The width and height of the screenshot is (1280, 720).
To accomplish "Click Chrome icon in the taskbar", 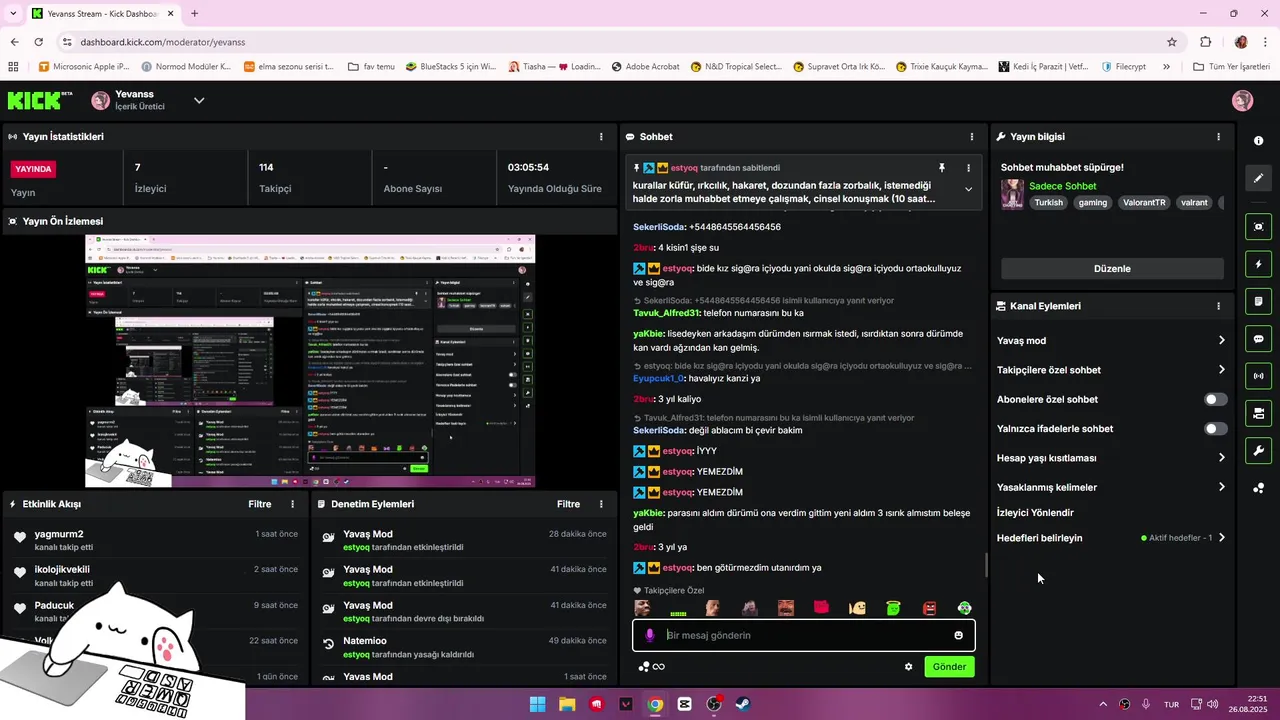I will click(x=654, y=704).
